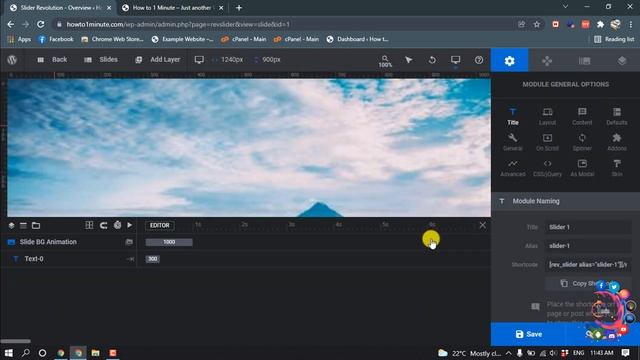Open the 100% zoom control

[x=385, y=61]
